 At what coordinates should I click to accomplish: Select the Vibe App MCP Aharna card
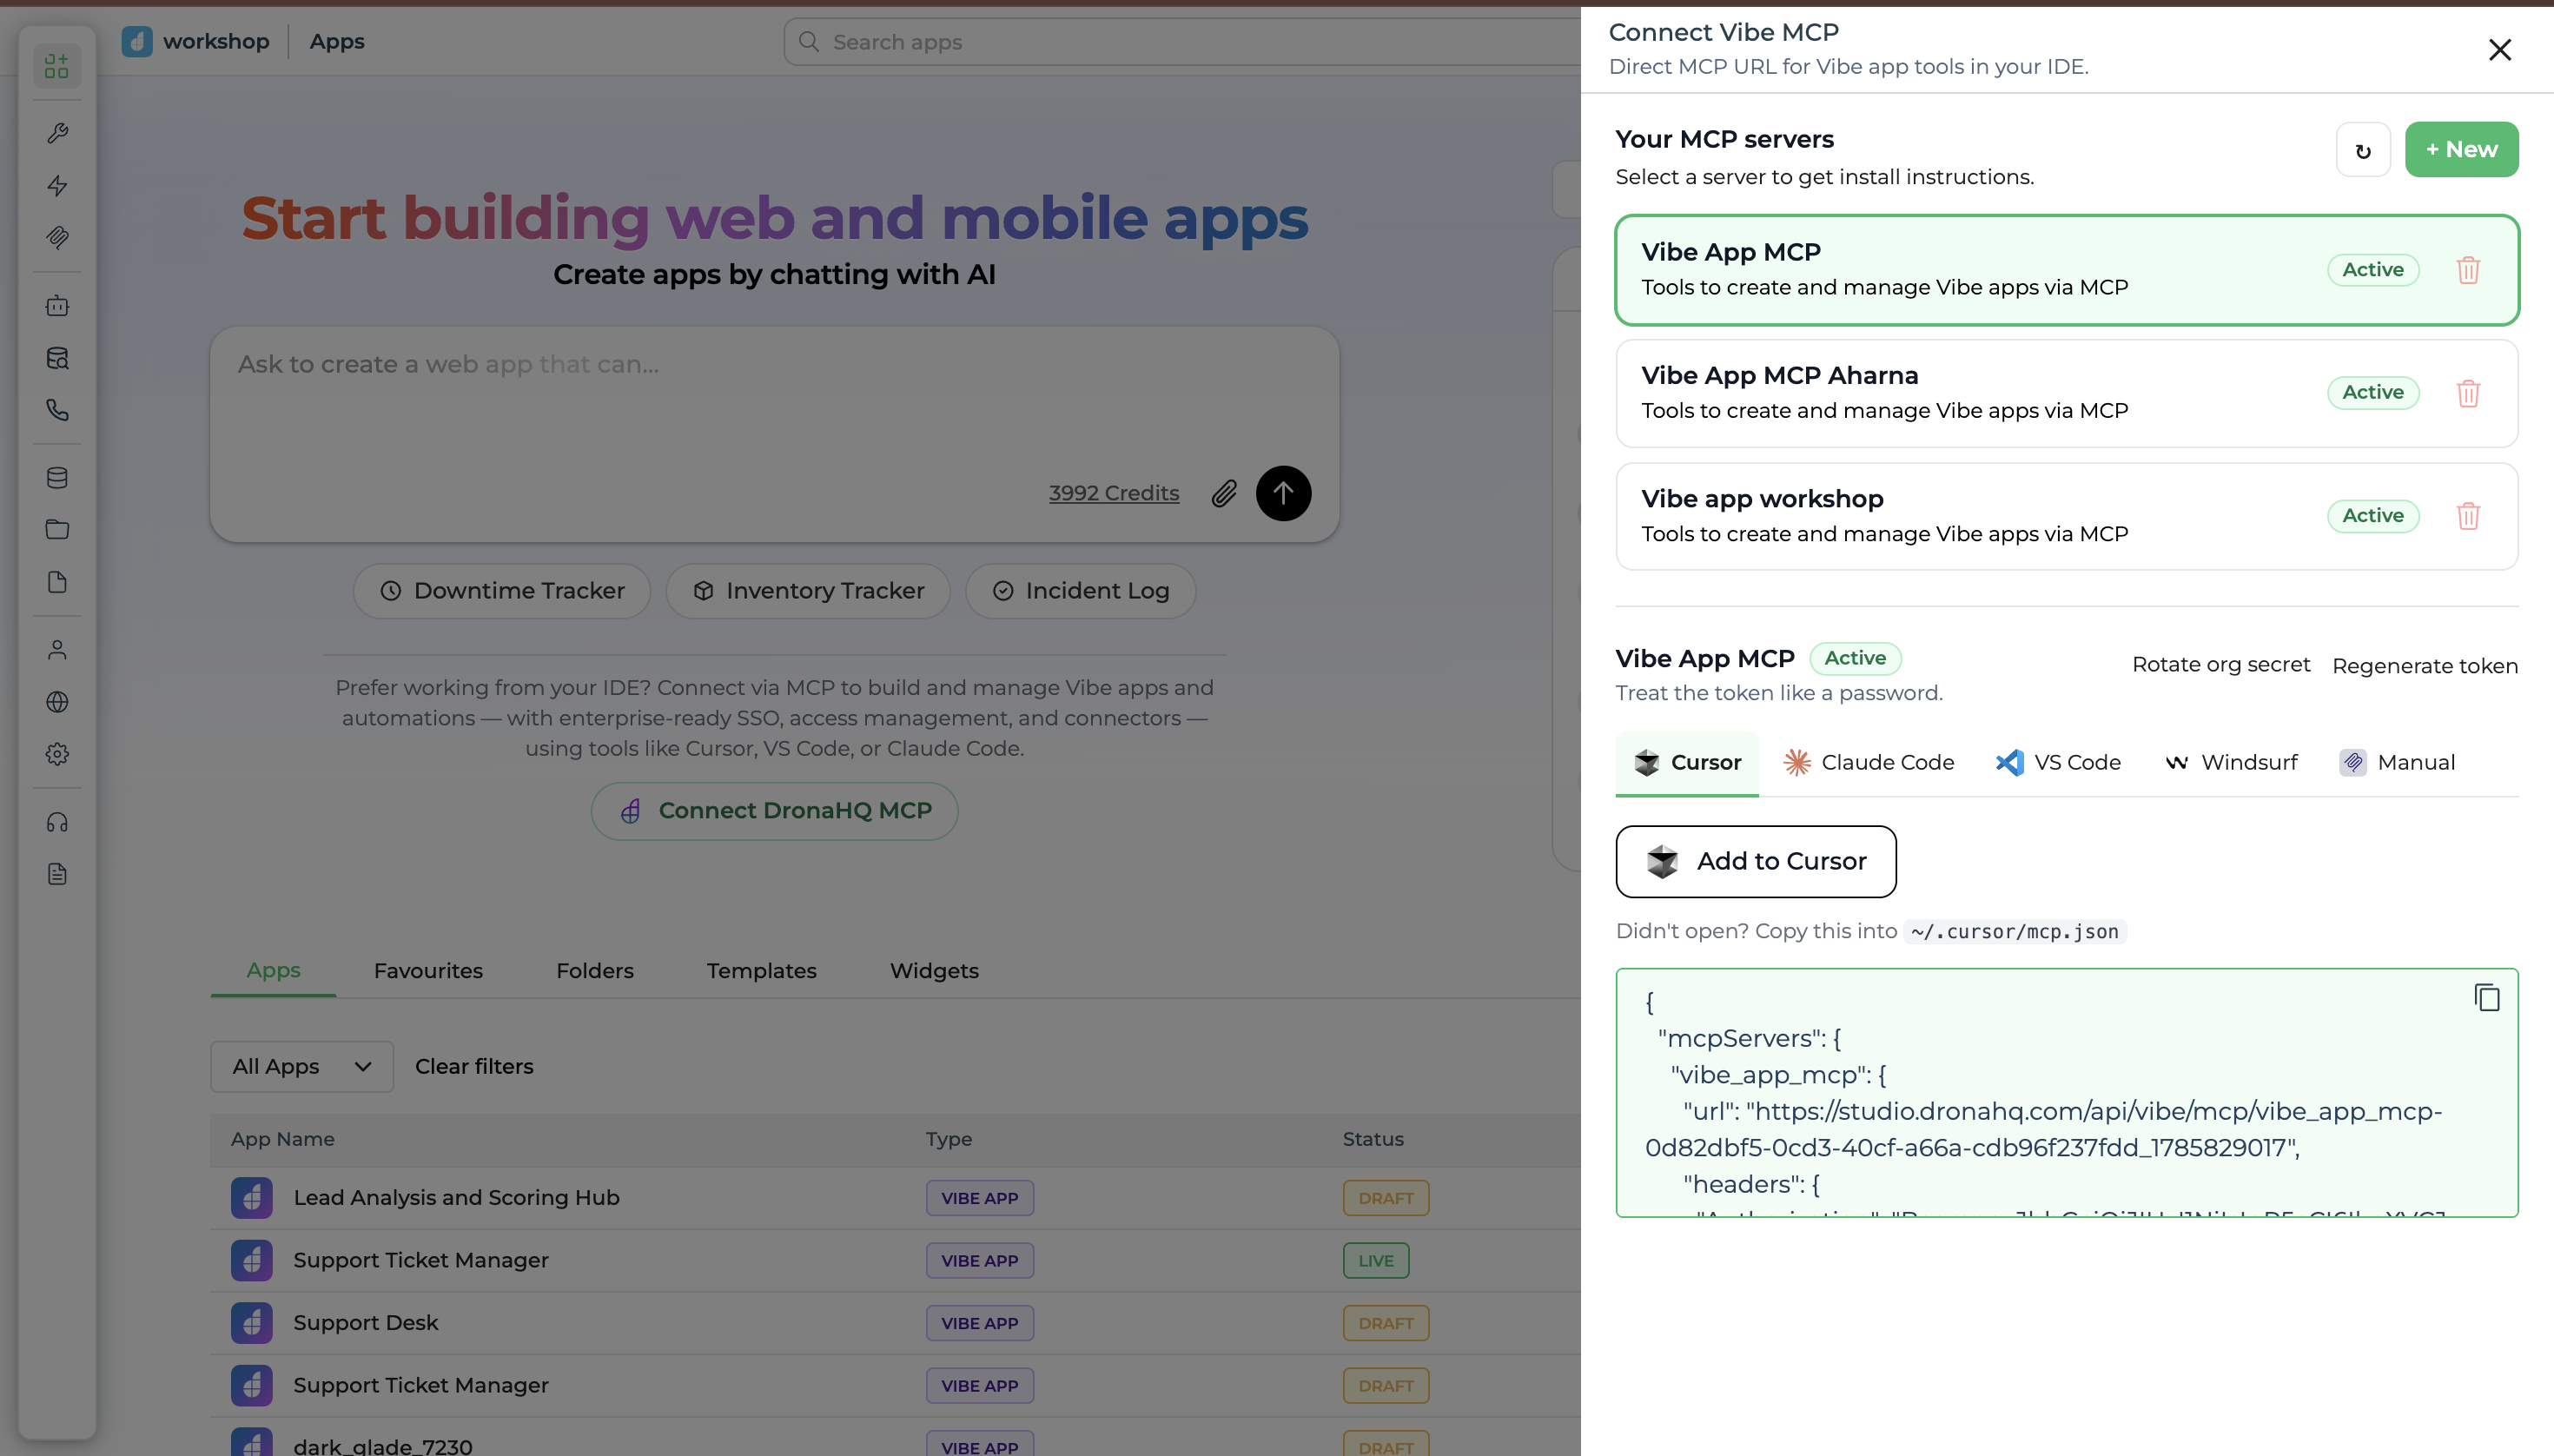click(2066, 393)
